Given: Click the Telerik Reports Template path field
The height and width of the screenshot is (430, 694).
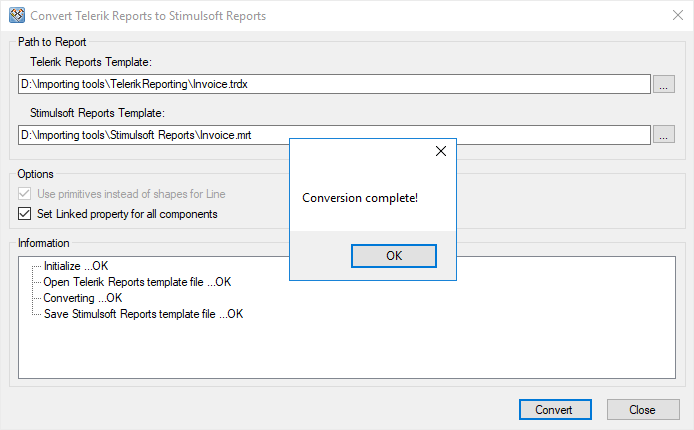Looking at the screenshot, I should pos(334,85).
